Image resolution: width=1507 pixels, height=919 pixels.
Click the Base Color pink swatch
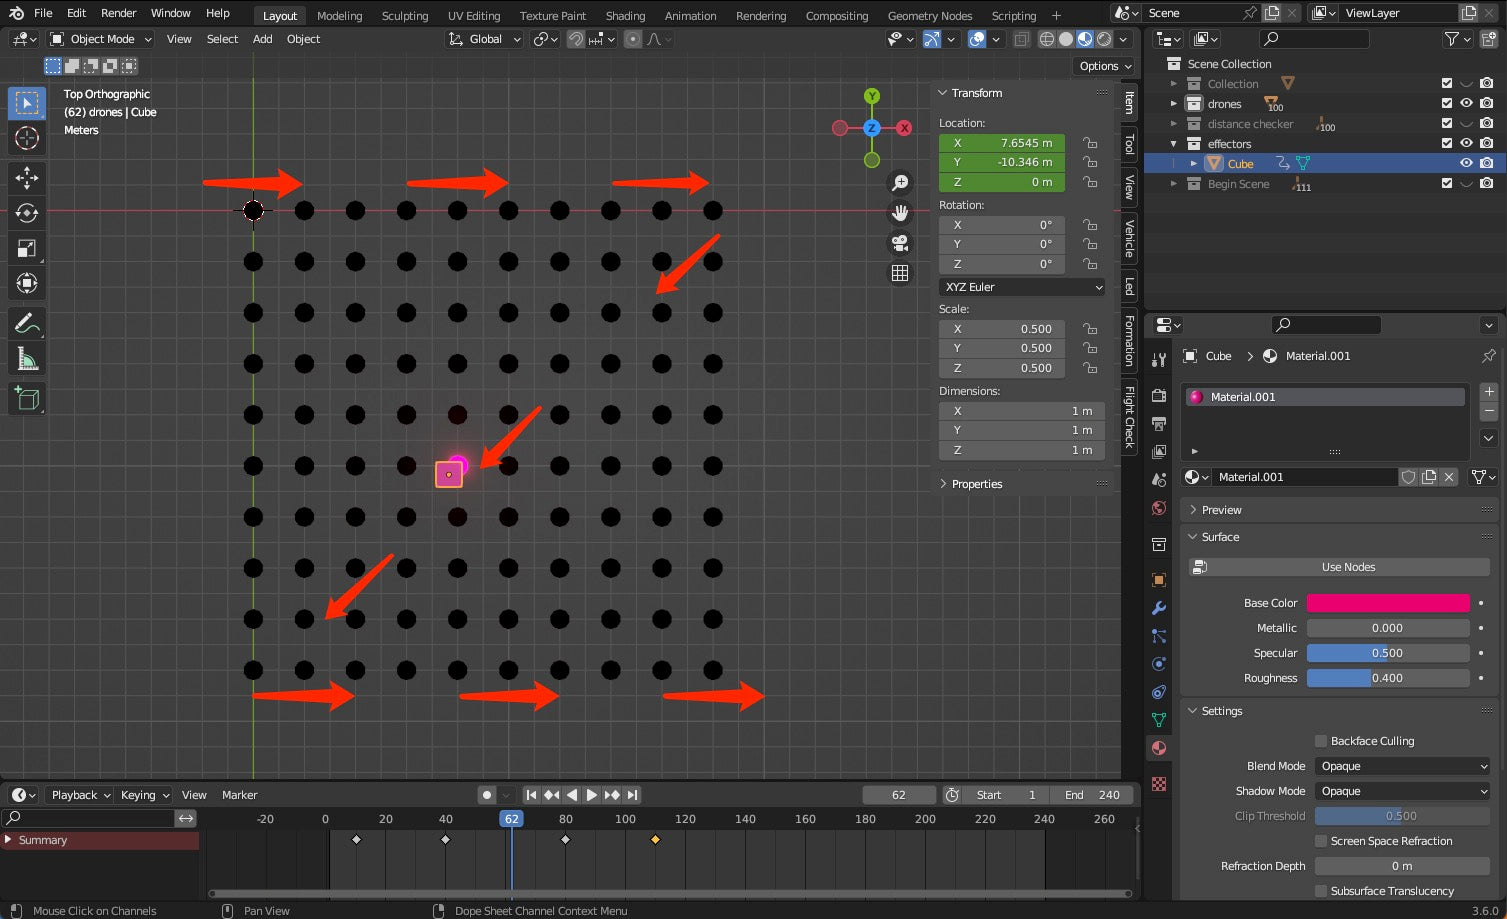pyautogui.click(x=1387, y=603)
